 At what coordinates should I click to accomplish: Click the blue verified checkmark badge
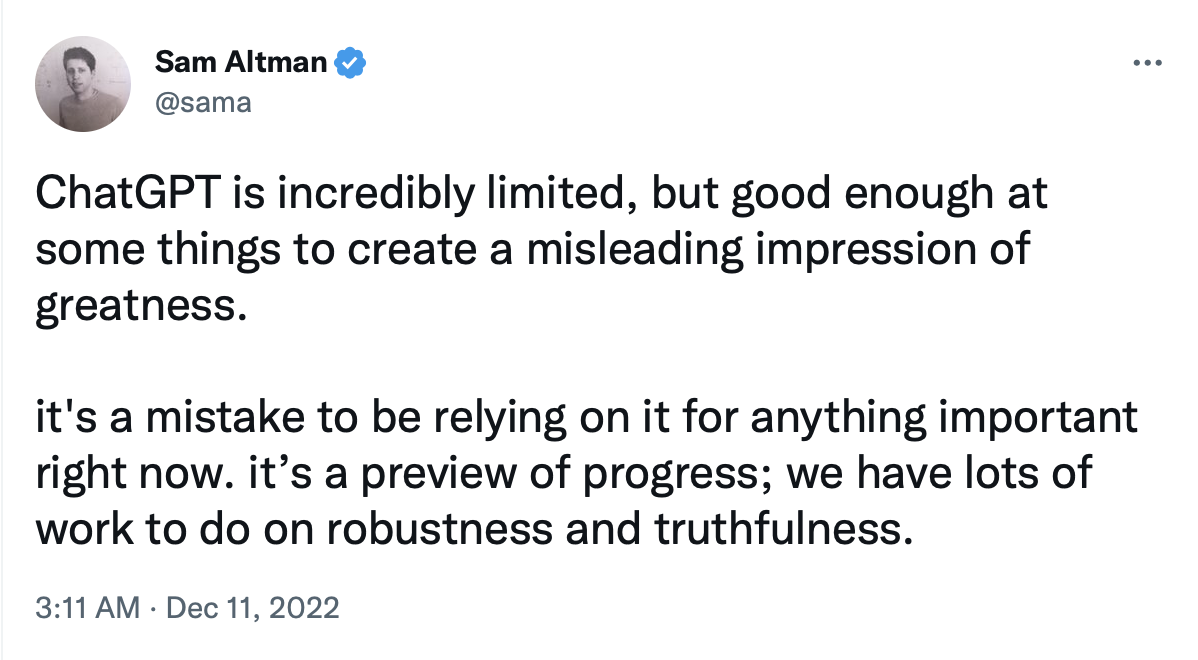point(350,63)
